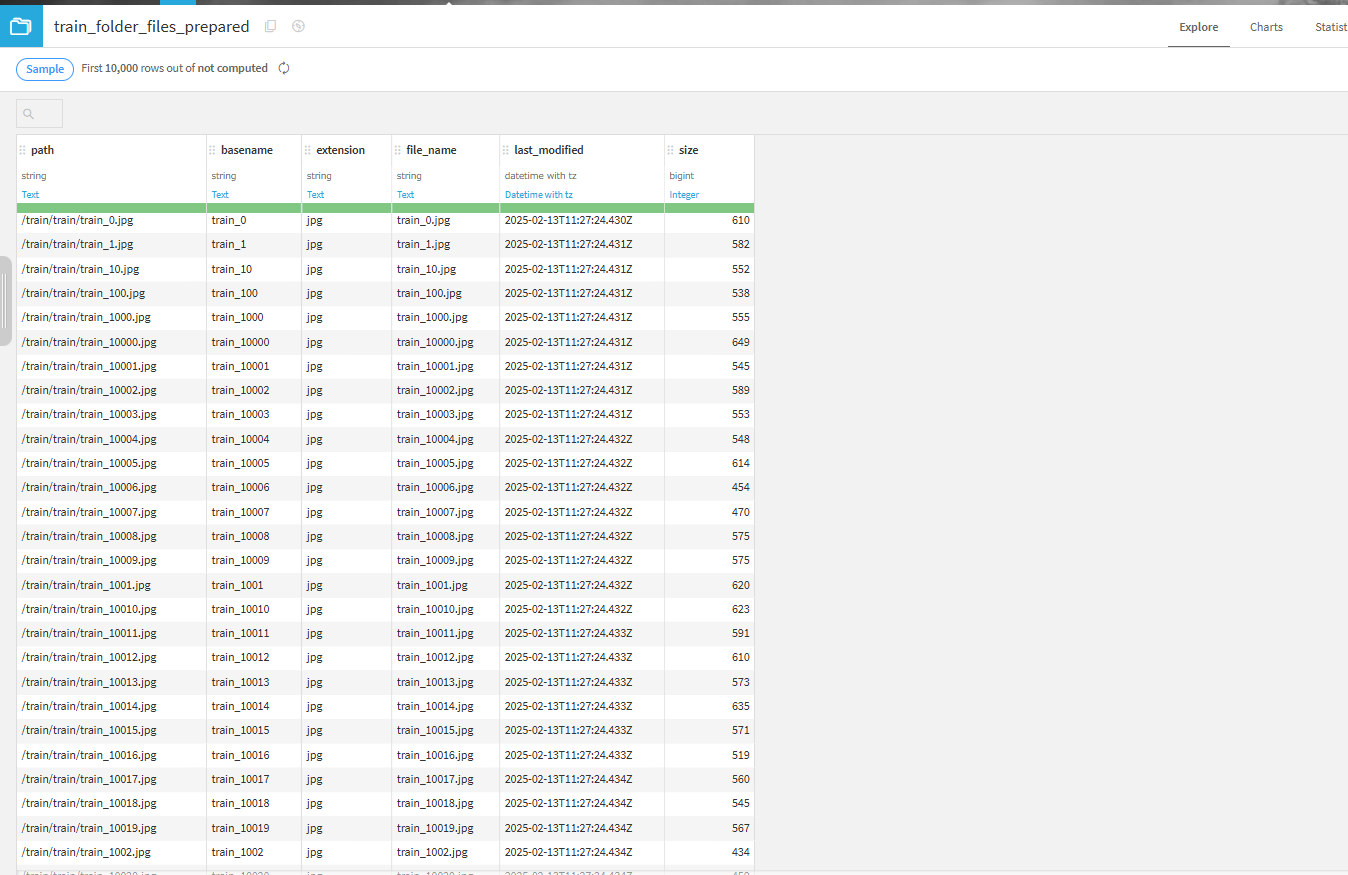Click the copy icon beside the dataset name
Viewport: 1348px width, 875px height.
270,26
